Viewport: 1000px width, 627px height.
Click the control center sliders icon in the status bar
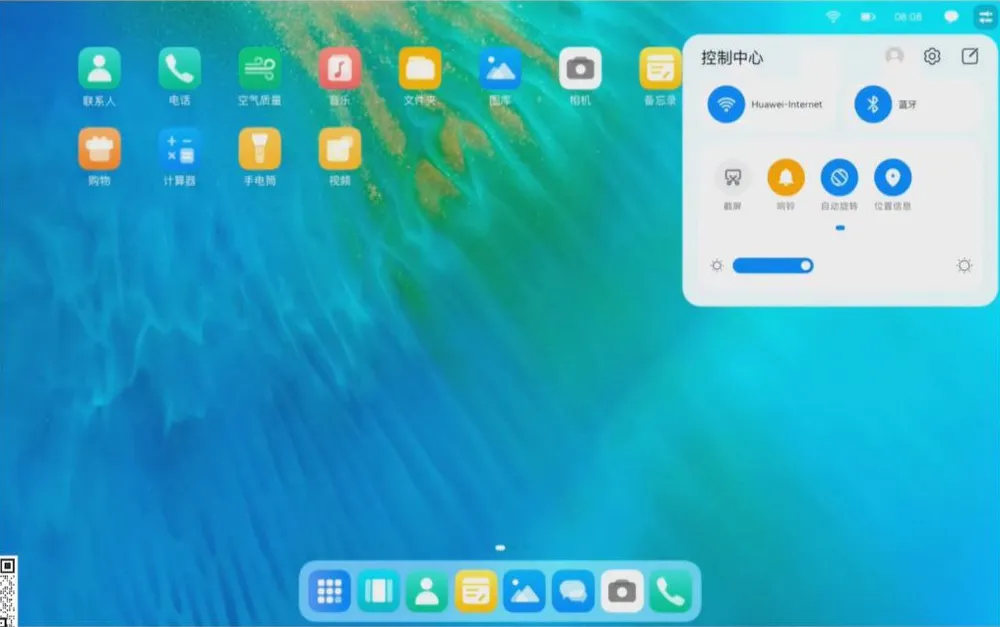[x=985, y=17]
